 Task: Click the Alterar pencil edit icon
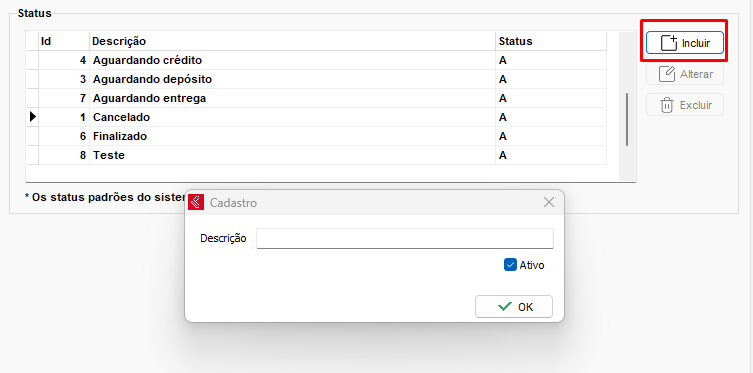pyautogui.click(x=667, y=74)
